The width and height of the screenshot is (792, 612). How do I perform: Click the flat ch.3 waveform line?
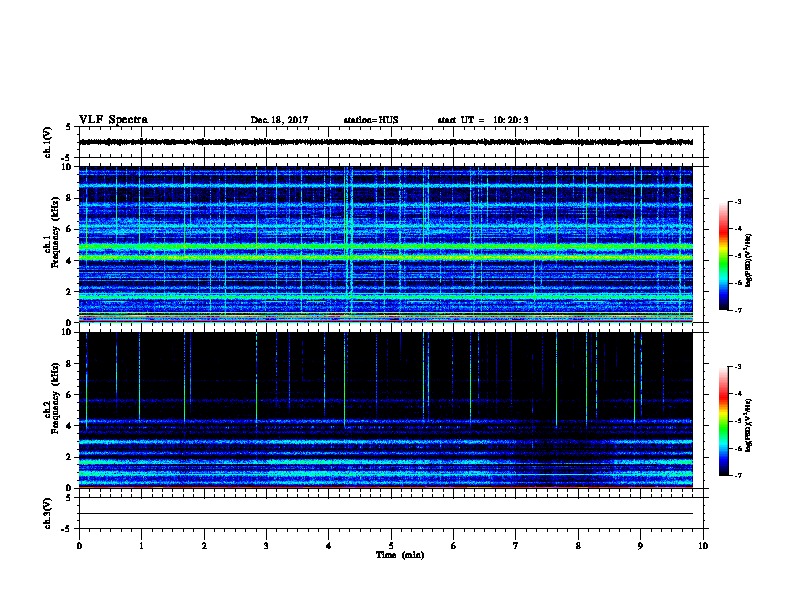pos(386,514)
